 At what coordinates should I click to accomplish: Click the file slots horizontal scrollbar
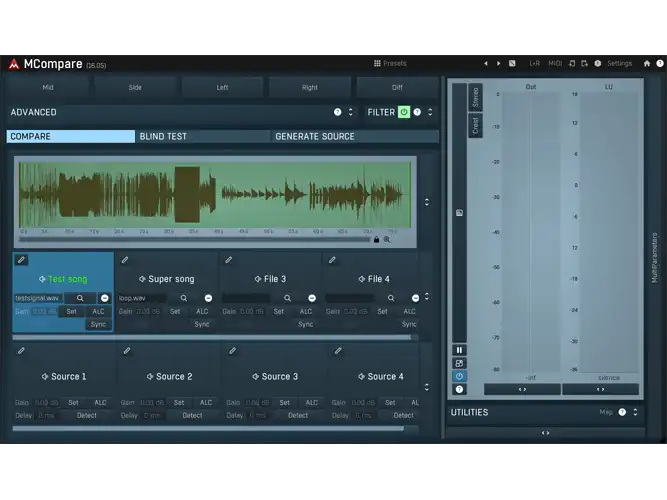tap(212, 337)
